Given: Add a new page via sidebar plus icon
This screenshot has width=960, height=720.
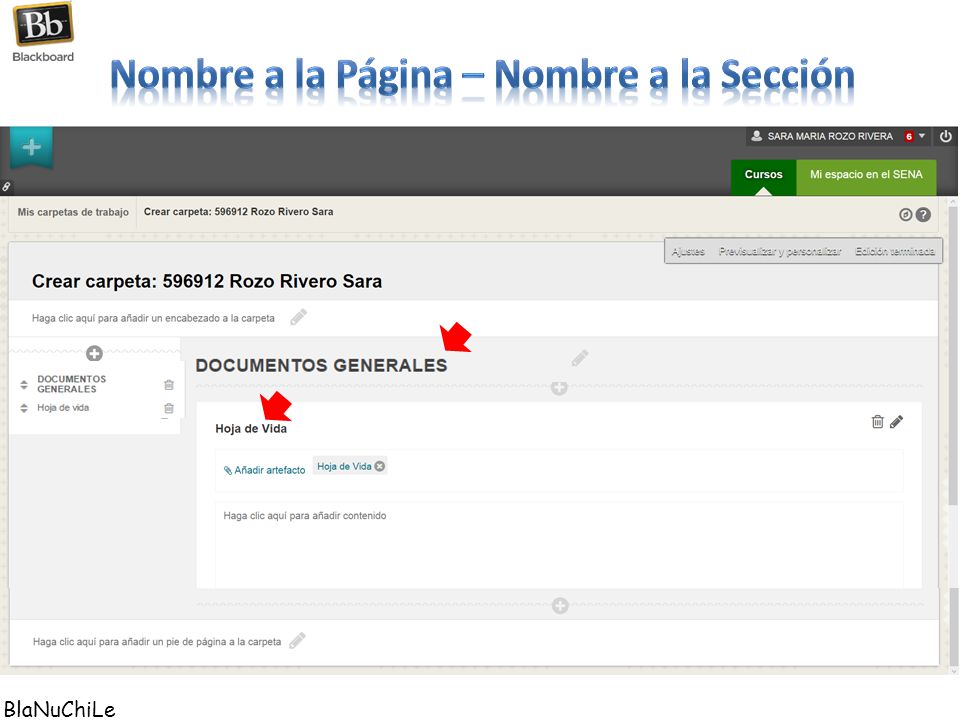Looking at the screenshot, I should pyautogui.click(x=94, y=353).
